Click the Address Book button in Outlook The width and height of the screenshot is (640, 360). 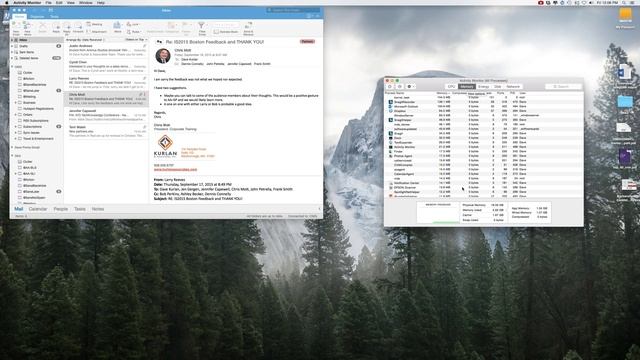pyautogui.click(x=226, y=31)
